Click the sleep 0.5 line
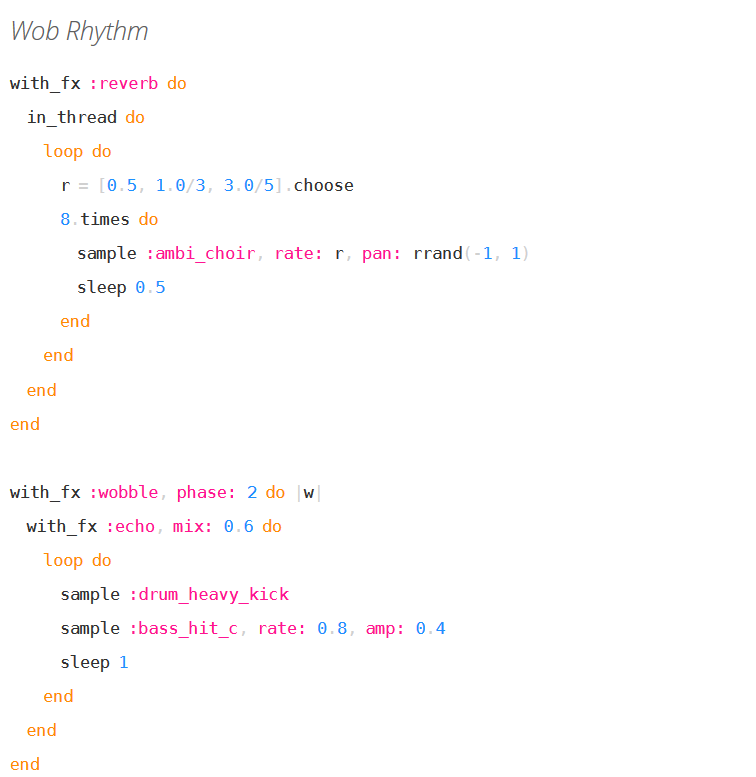 (121, 287)
